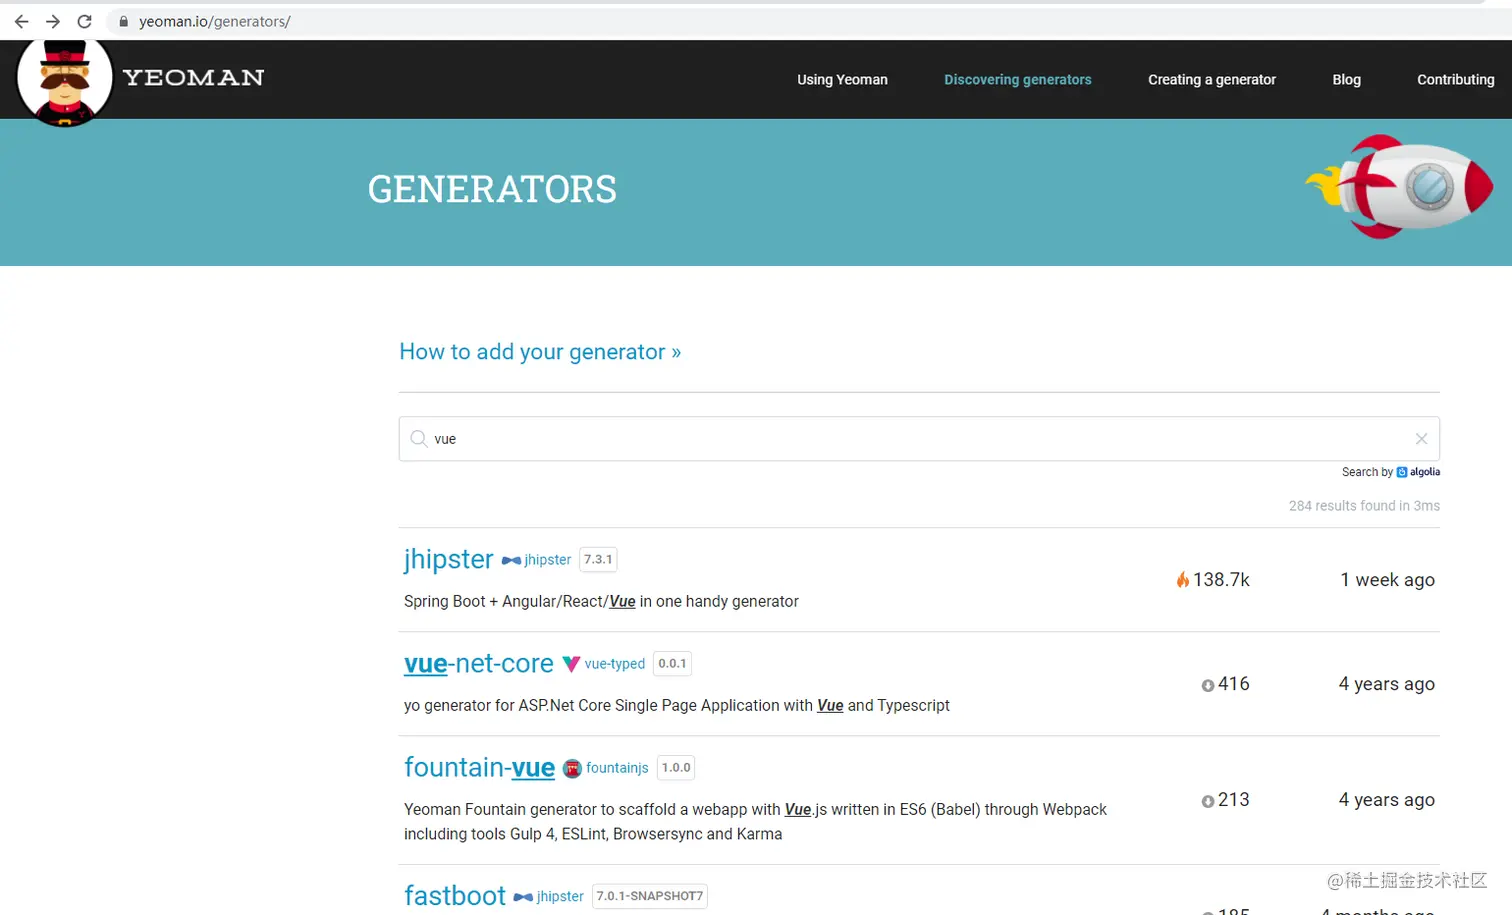
Task: Click the Yeoman mascot logo
Action: (65, 82)
